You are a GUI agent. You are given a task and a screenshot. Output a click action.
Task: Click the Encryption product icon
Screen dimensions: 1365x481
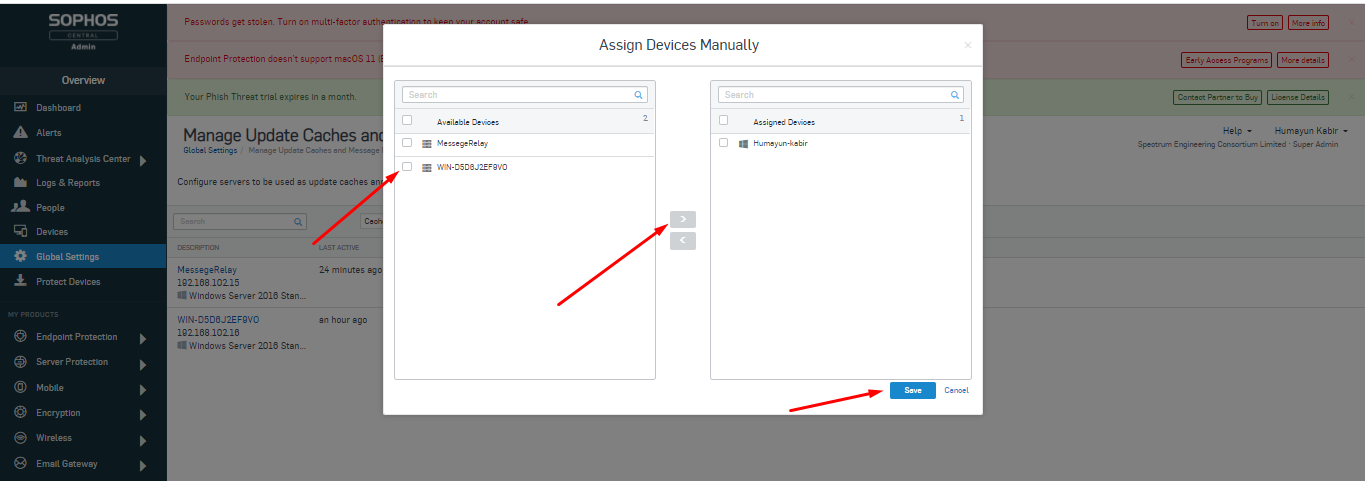coord(20,412)
